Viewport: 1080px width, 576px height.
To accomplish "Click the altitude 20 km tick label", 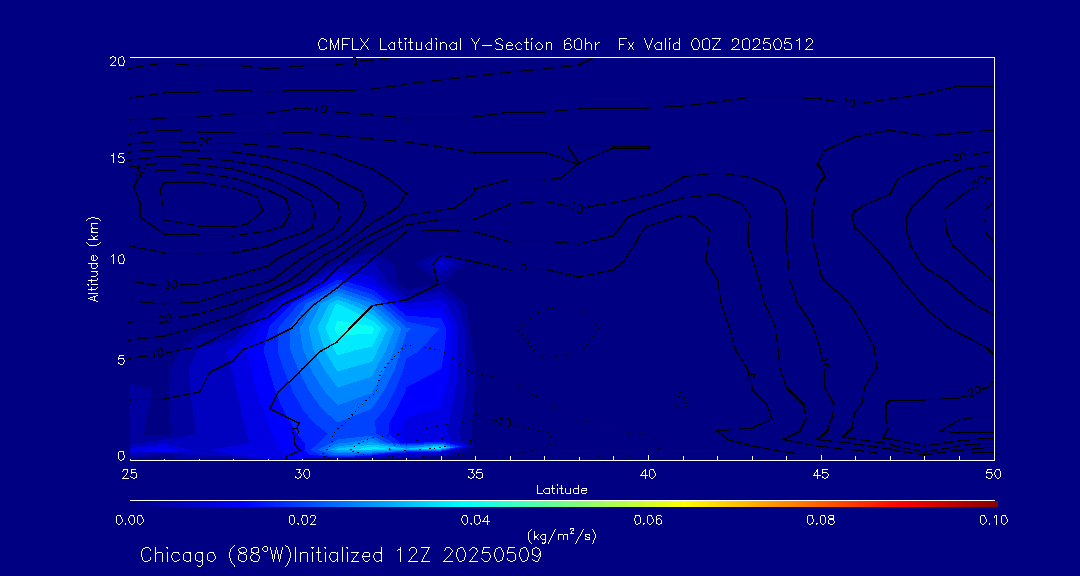I will pos(115,61).
